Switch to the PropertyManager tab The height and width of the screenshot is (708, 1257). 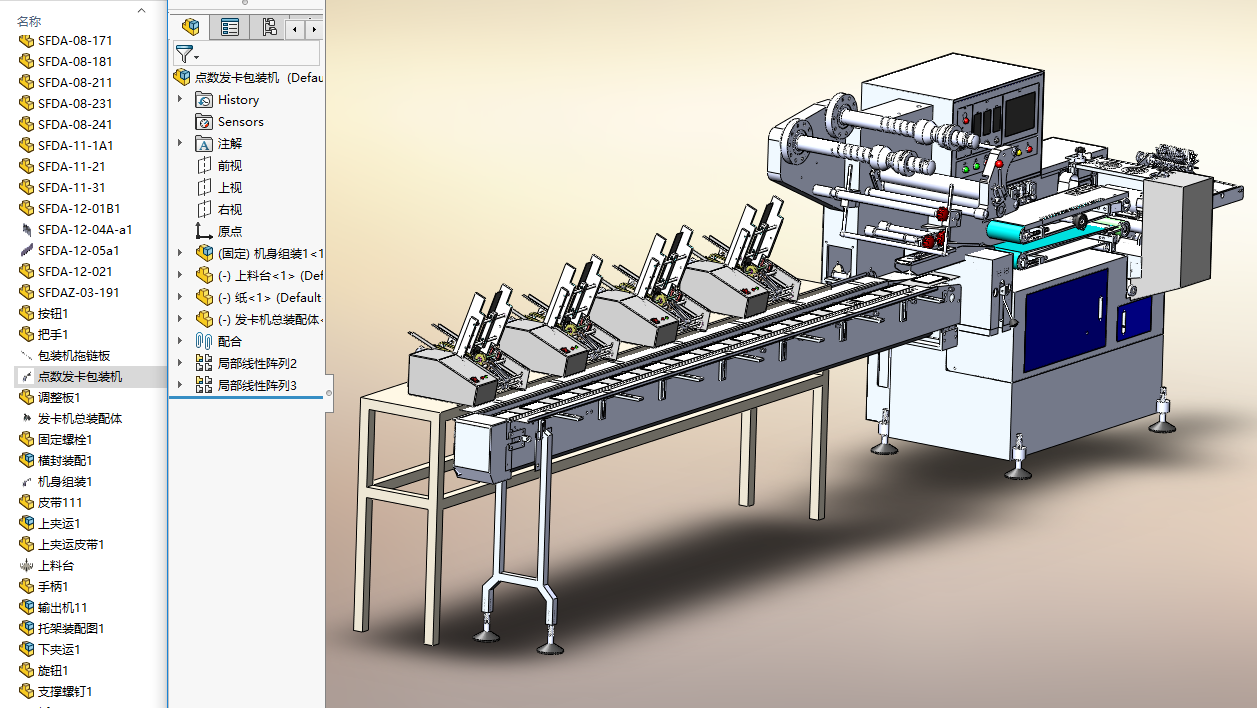click(x=230, y=27)
